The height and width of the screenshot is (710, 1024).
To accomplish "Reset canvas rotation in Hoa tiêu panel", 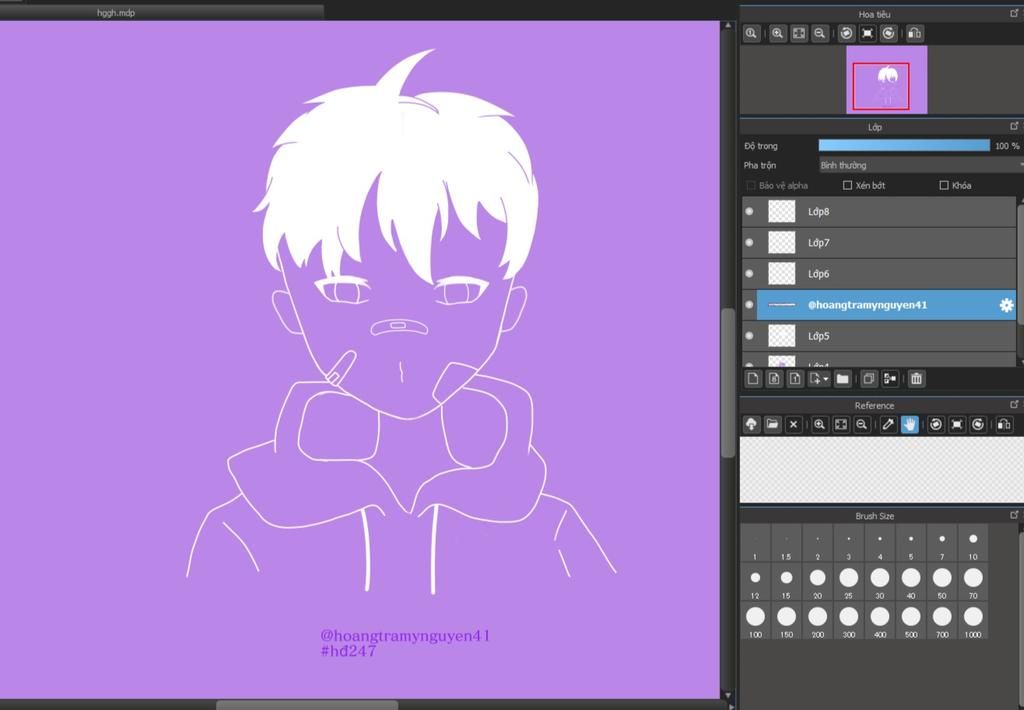I will coord(867,33).
